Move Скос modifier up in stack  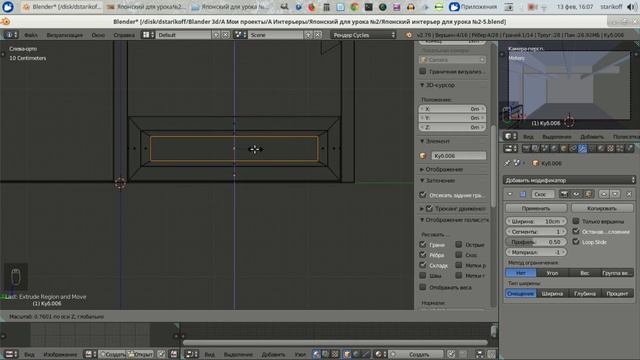(603, 194)
